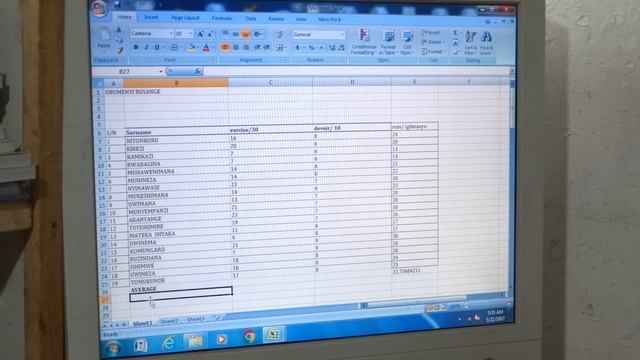Click the Font Color red A swatch

coord(207,48)
